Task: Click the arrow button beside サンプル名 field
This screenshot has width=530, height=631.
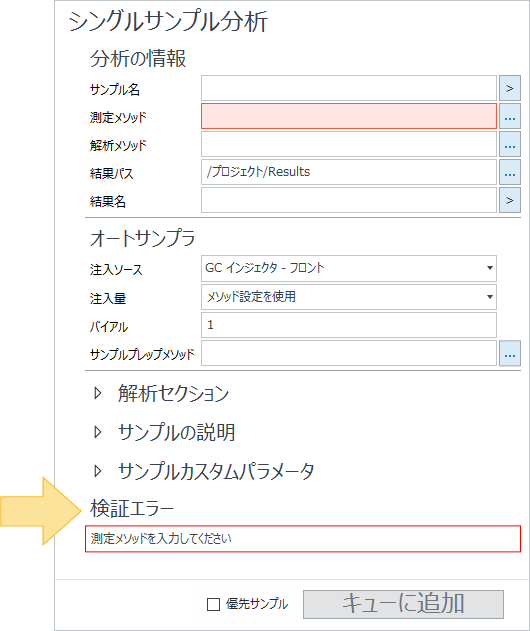Action: 509,88
